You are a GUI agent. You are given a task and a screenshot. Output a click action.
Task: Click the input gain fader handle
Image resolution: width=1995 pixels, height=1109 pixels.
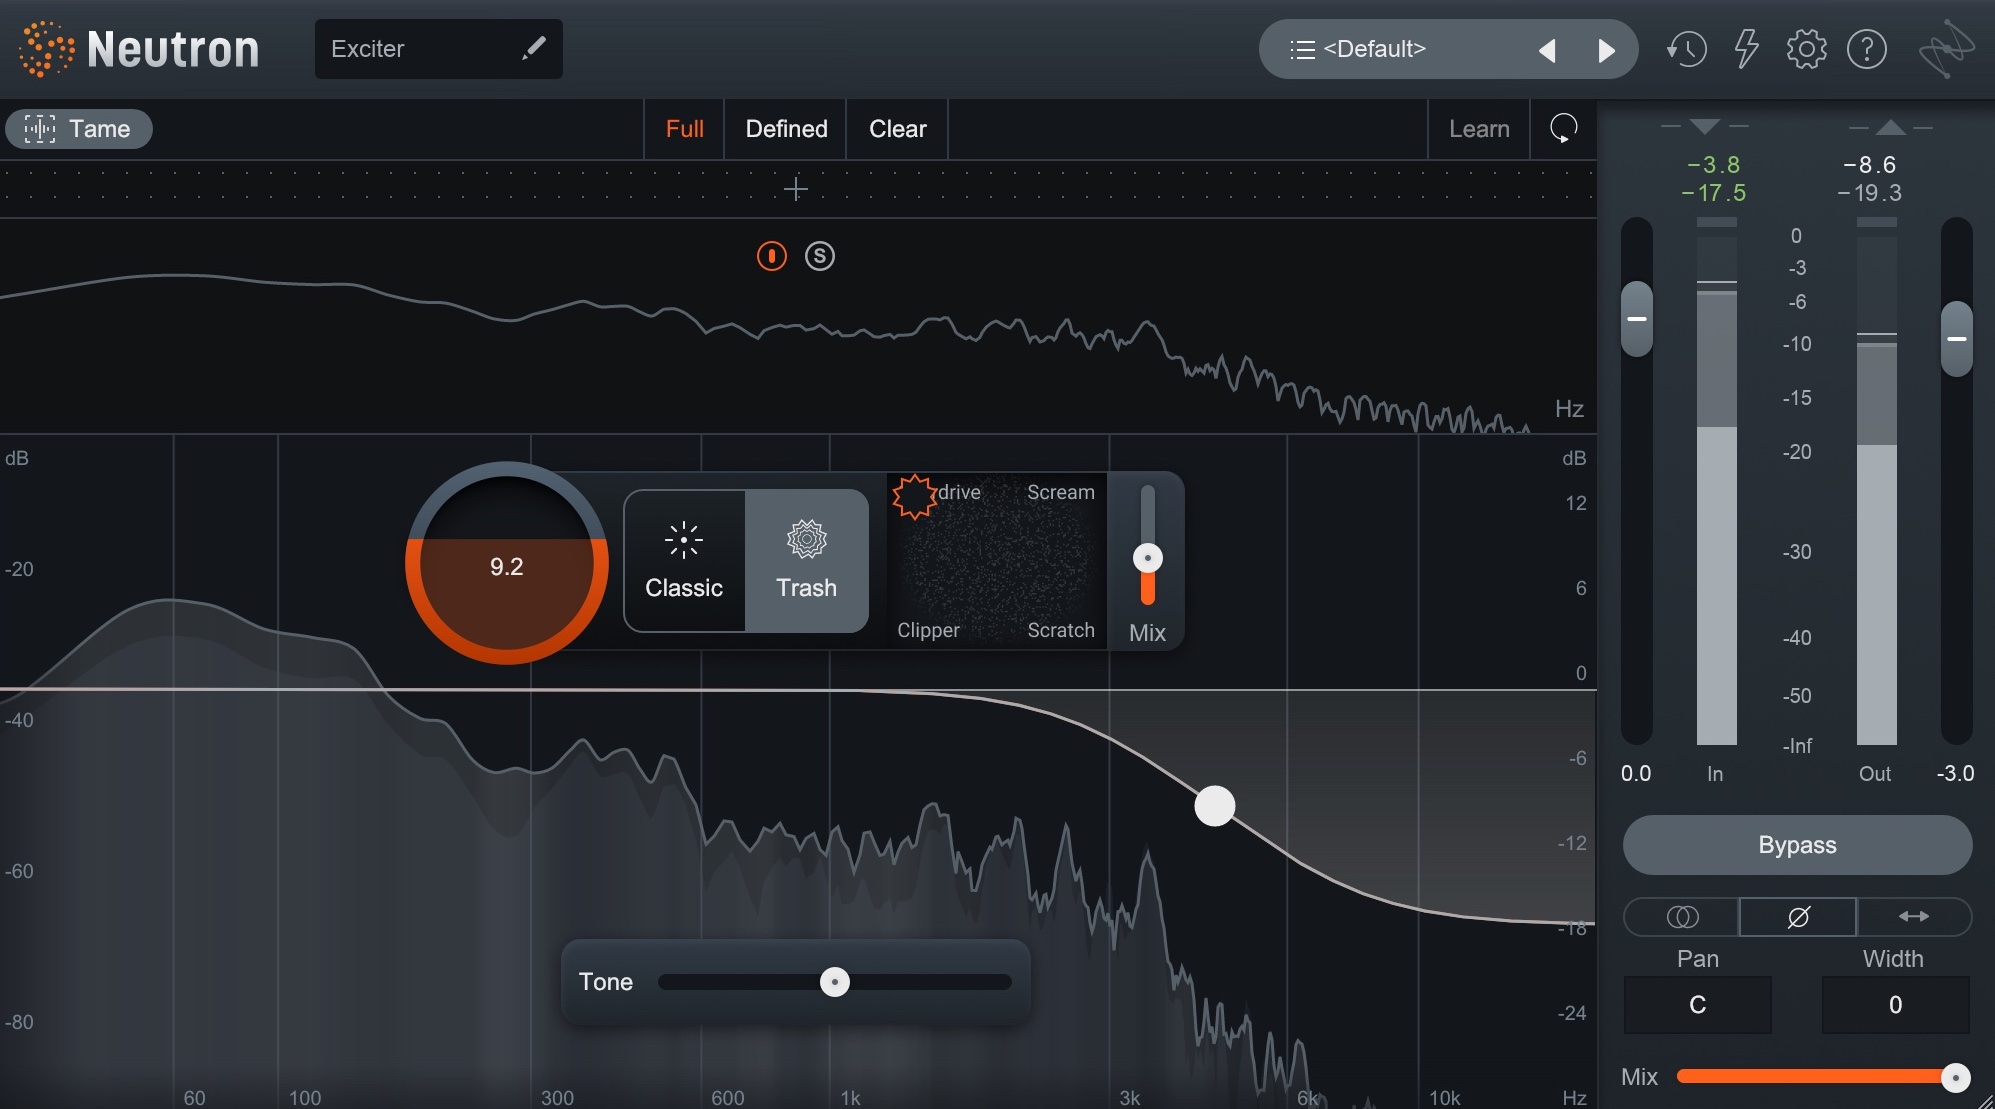click(1637, 319)
